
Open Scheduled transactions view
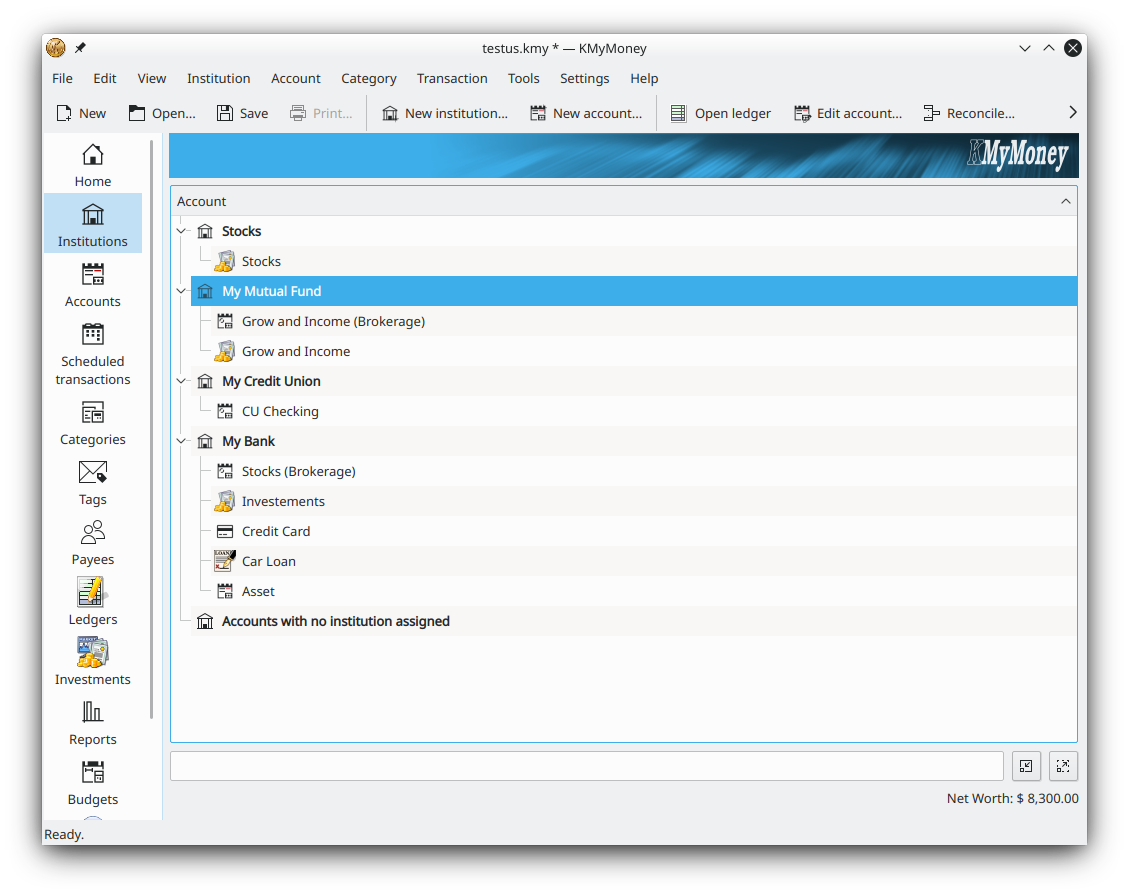click(x=93, y=353)
